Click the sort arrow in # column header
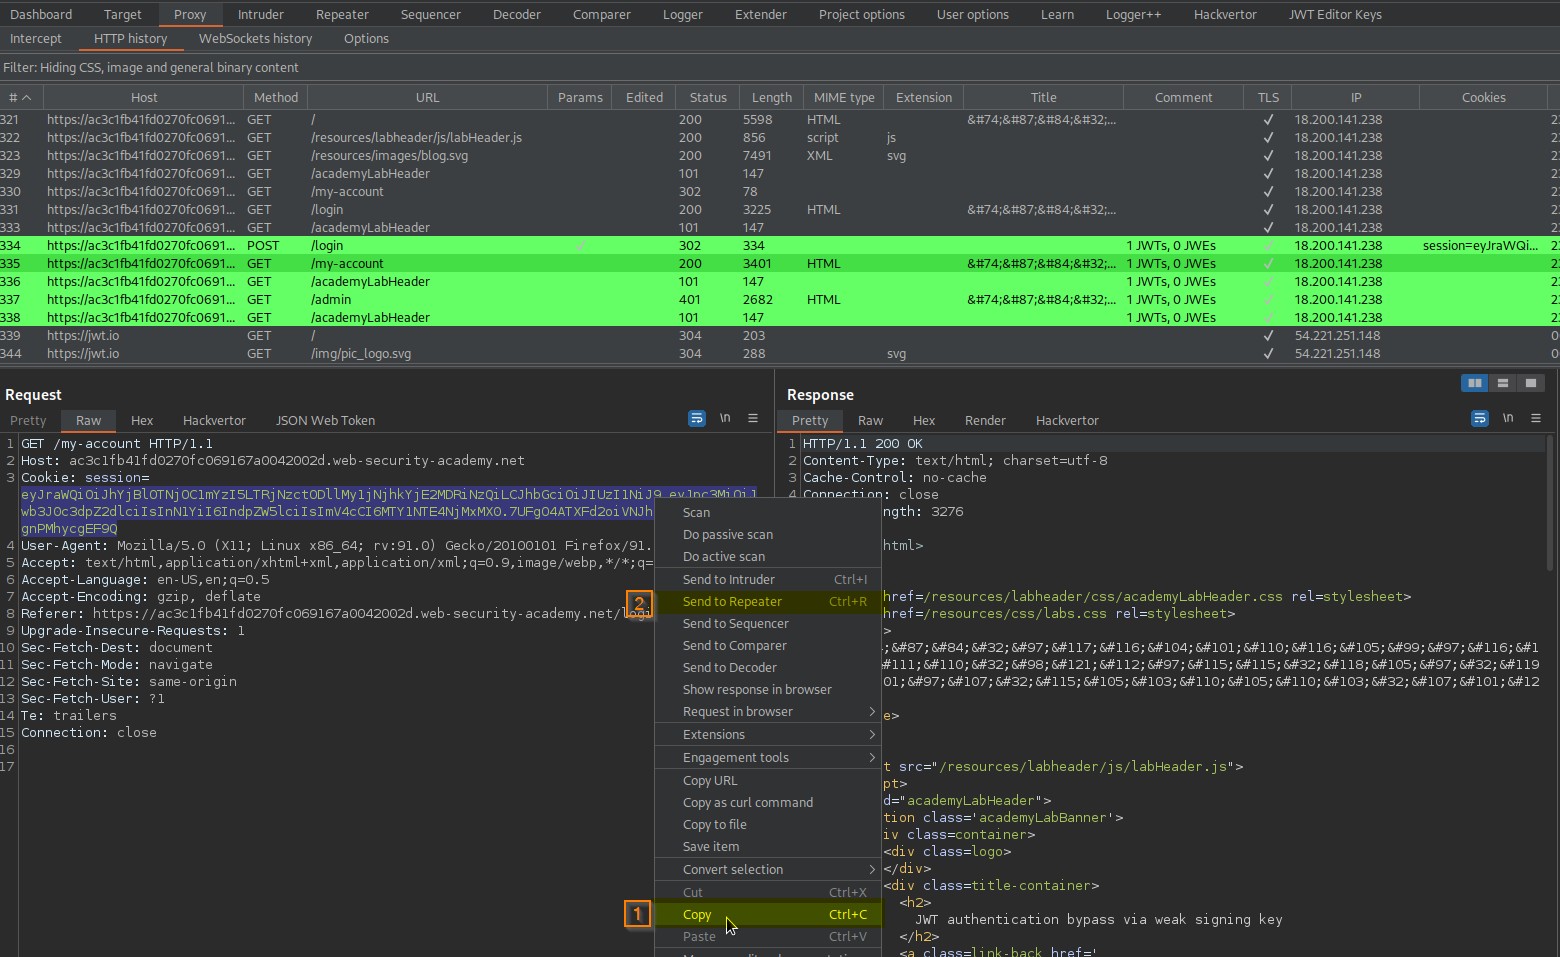 click(27, 98)
